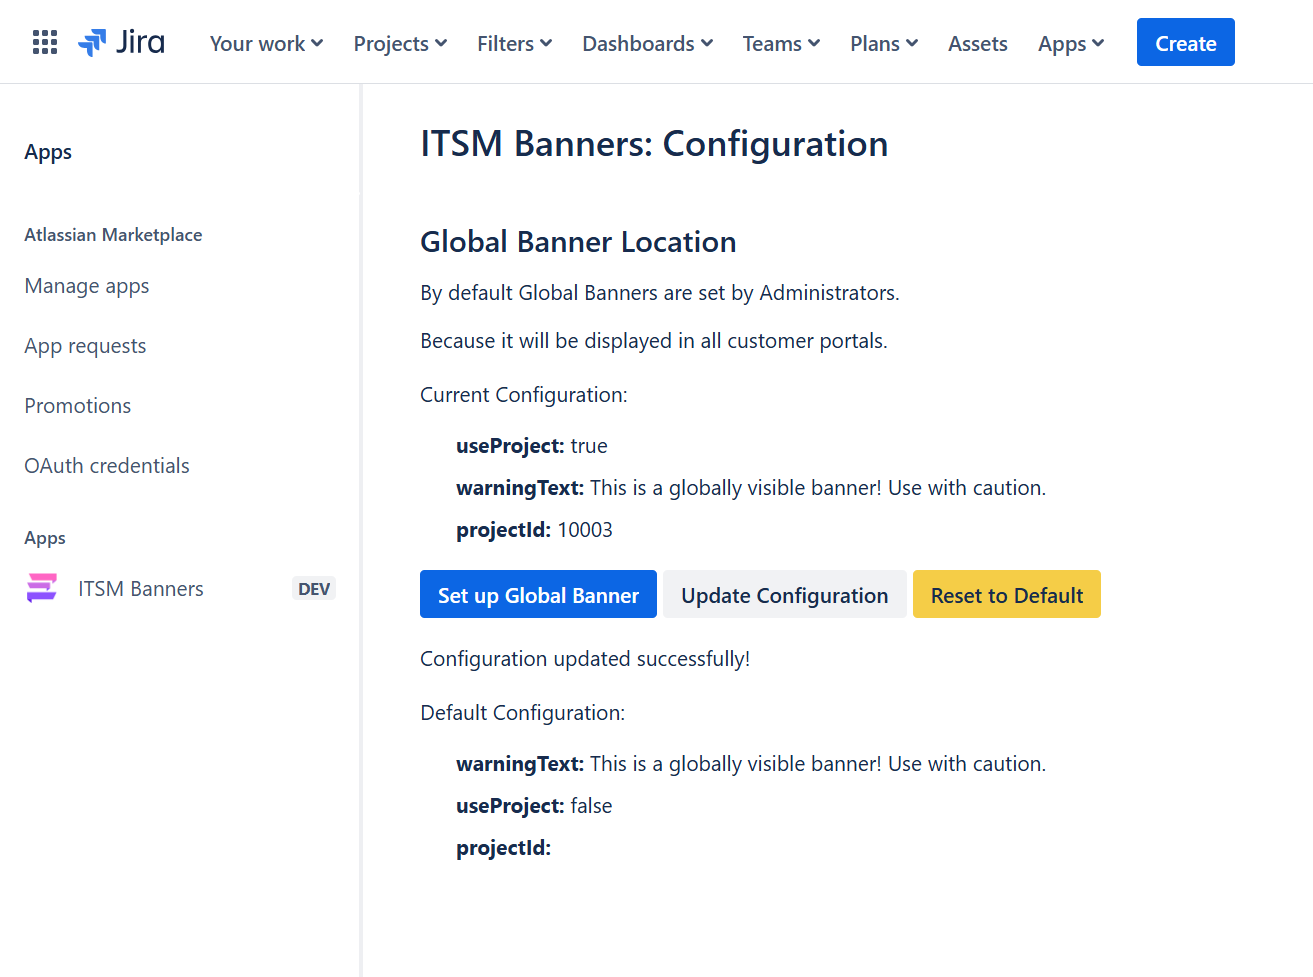Click the Jira logo

click(x=121, y=42)
